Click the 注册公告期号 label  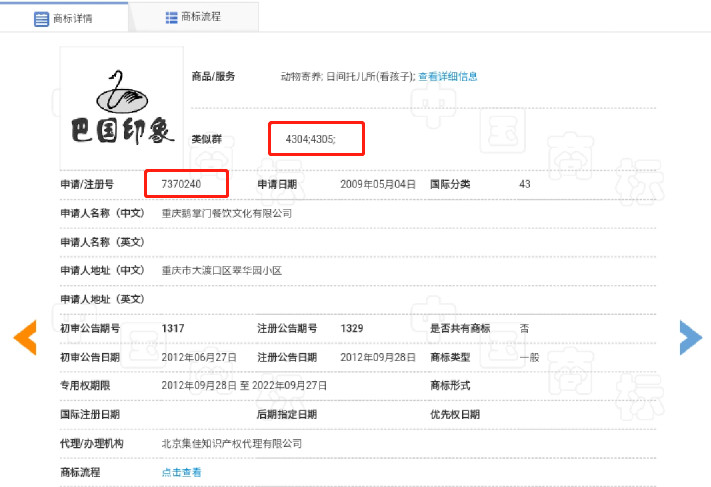coord(287,328)
